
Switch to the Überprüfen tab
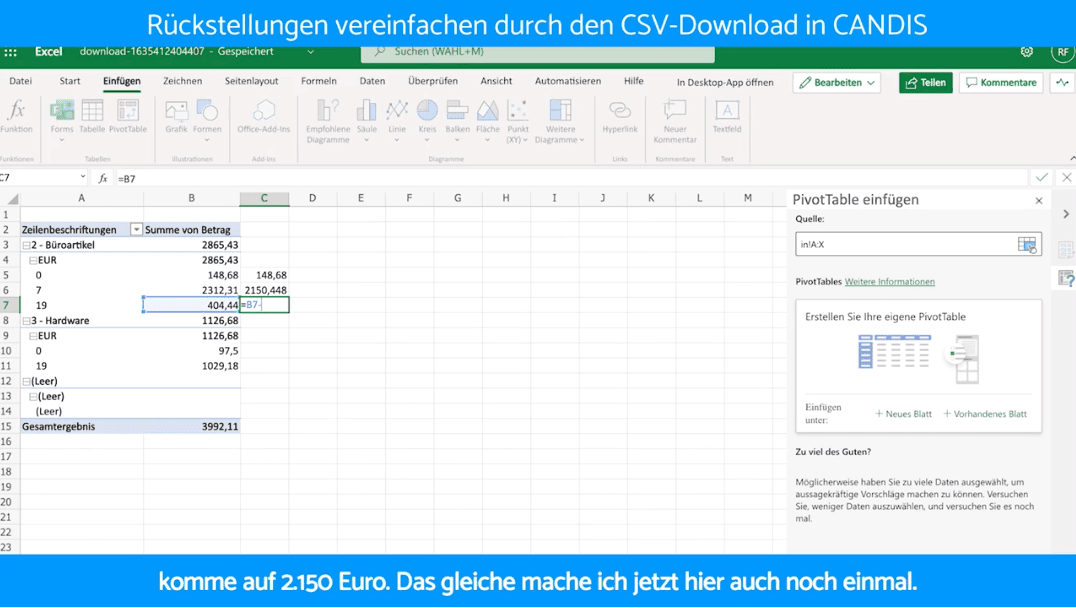click(x=432, y=81)
